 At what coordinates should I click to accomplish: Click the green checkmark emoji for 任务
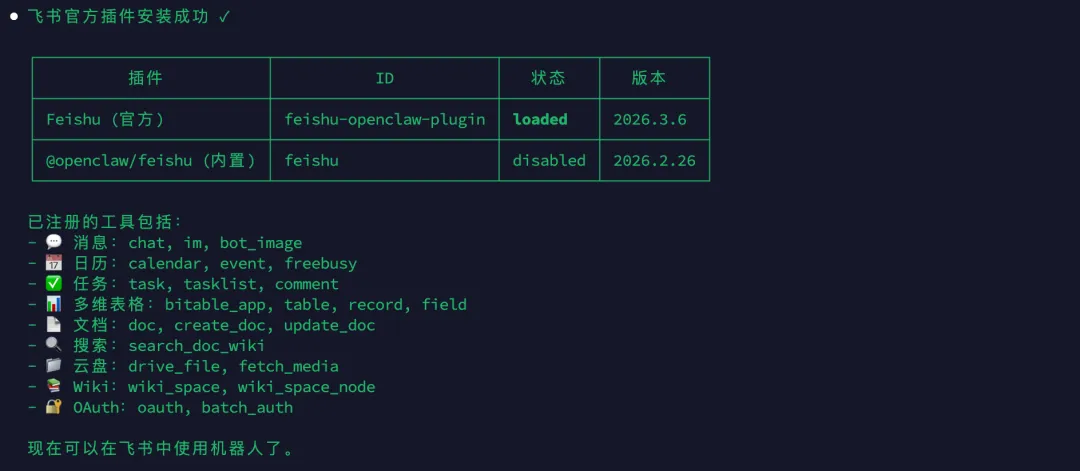(x=54, y=284)
